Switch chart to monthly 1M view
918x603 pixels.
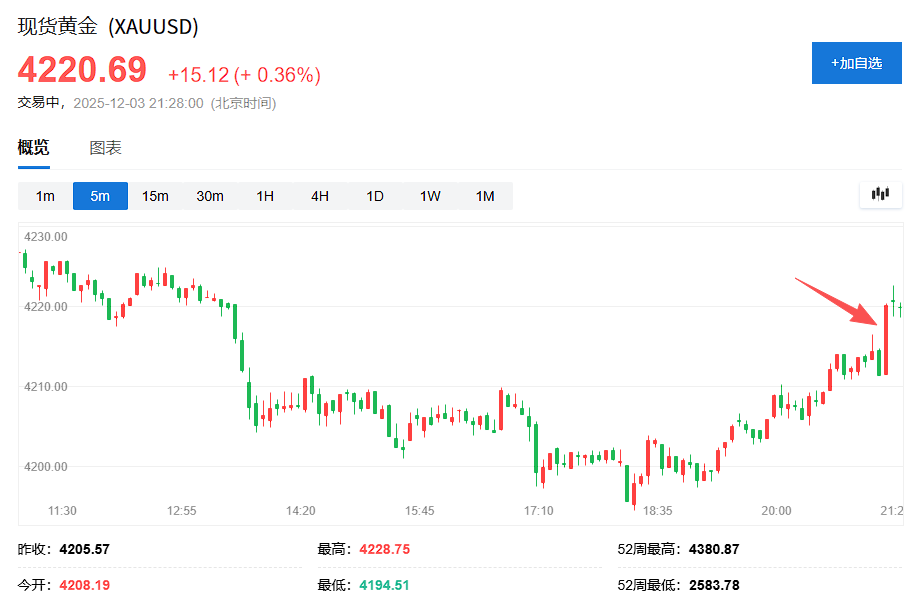tap(484, 196)
